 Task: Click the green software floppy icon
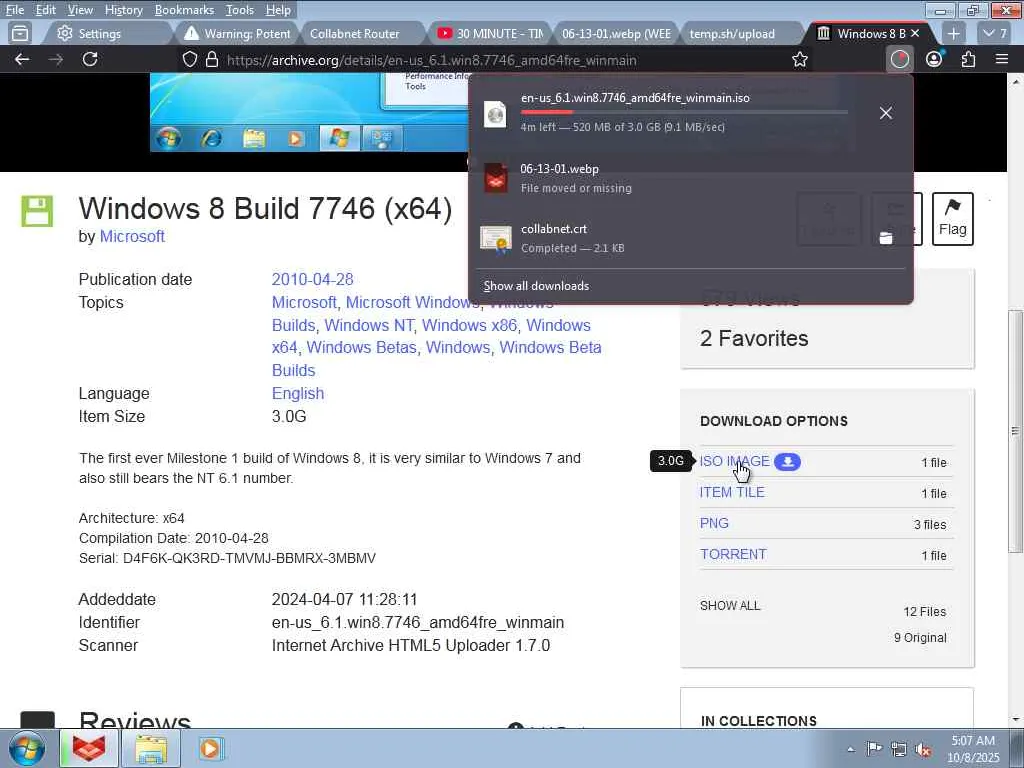[x=37, y=211]
